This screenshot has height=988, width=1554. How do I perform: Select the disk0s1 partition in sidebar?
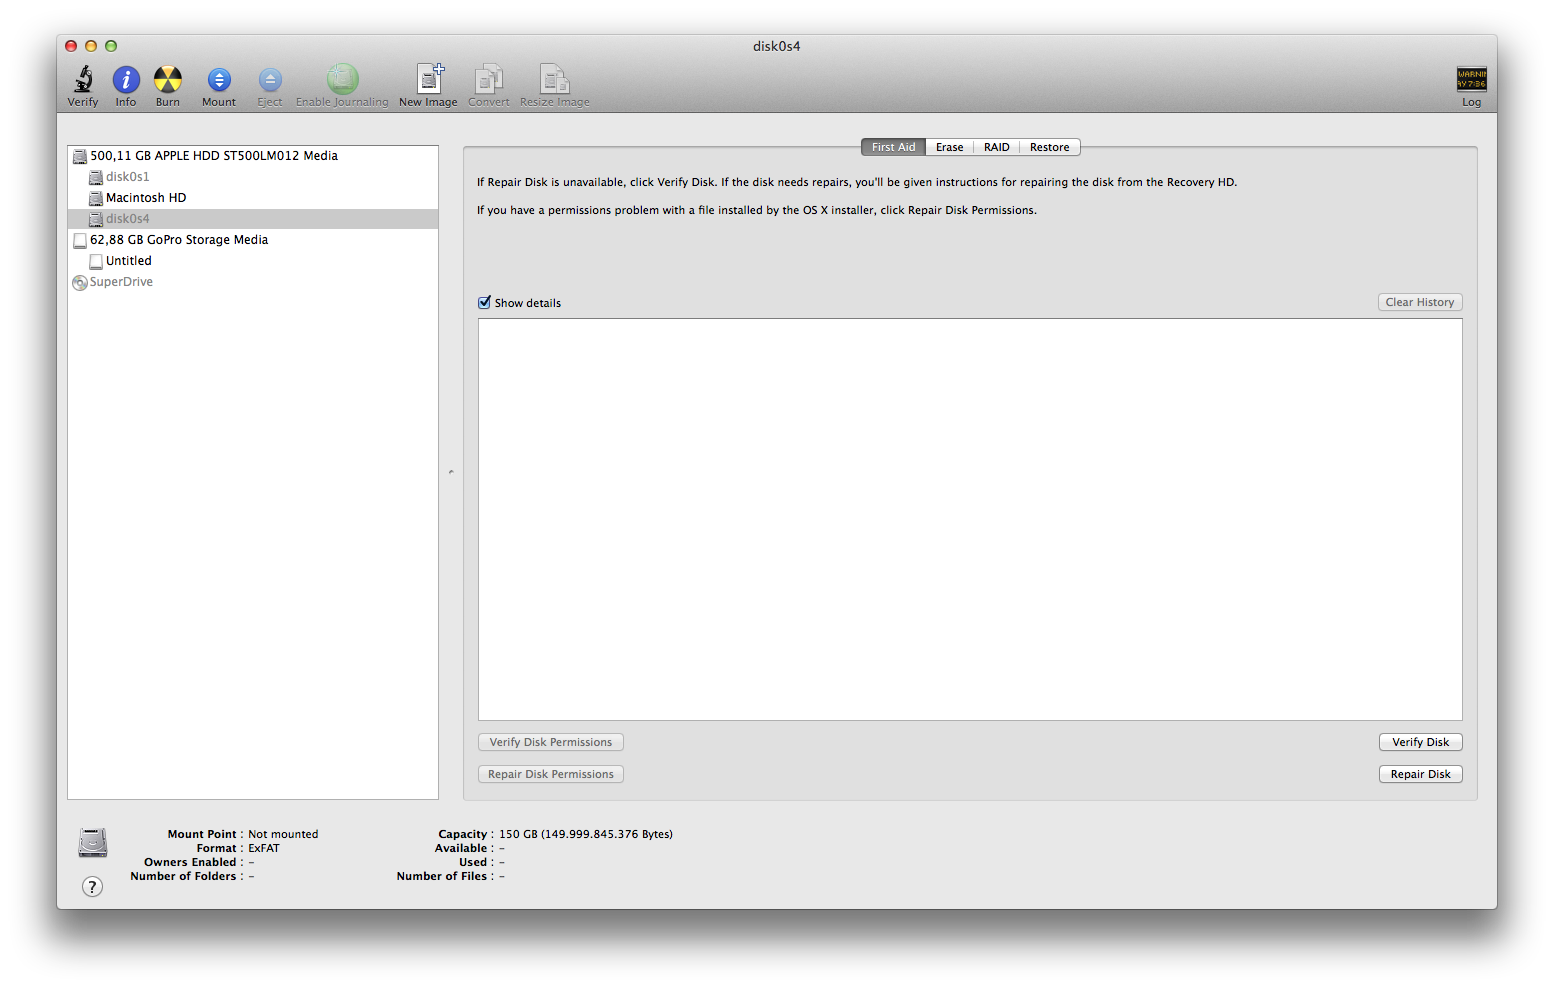pos(253,177)
